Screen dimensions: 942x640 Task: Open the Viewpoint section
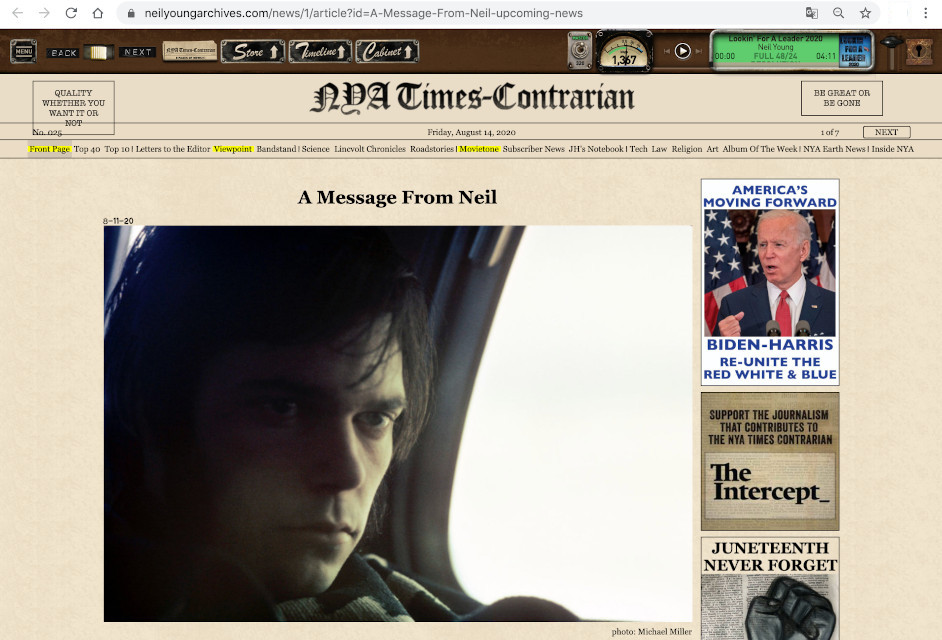coord(233,149)
